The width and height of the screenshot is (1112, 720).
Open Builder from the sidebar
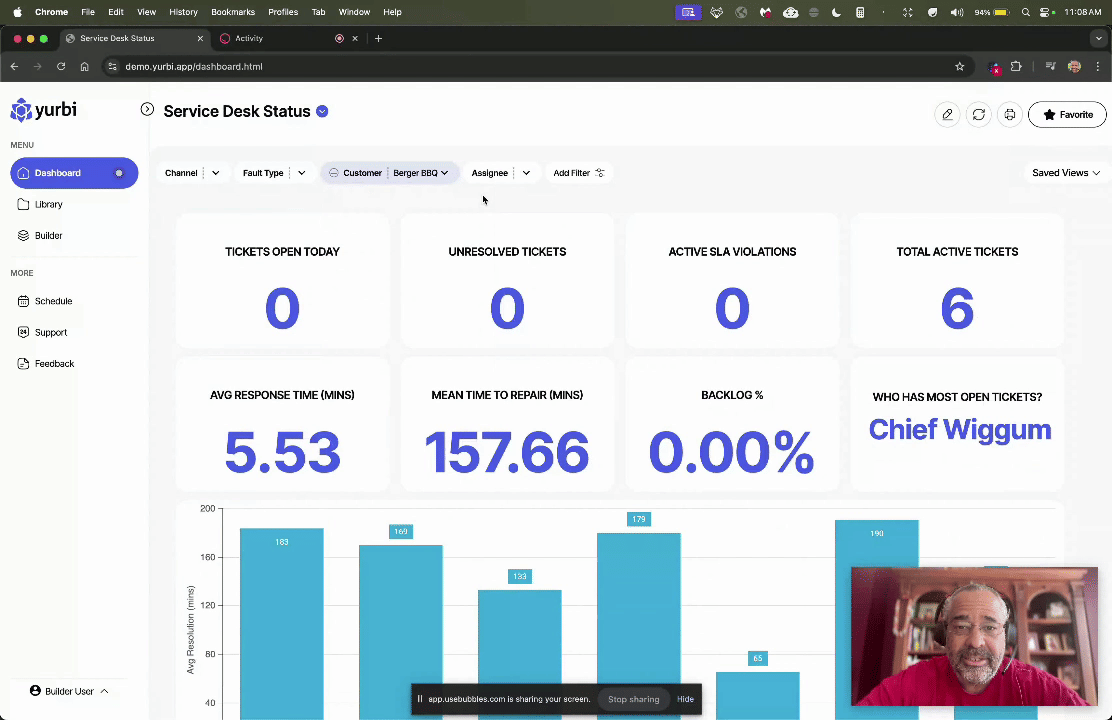click(48, 236)
